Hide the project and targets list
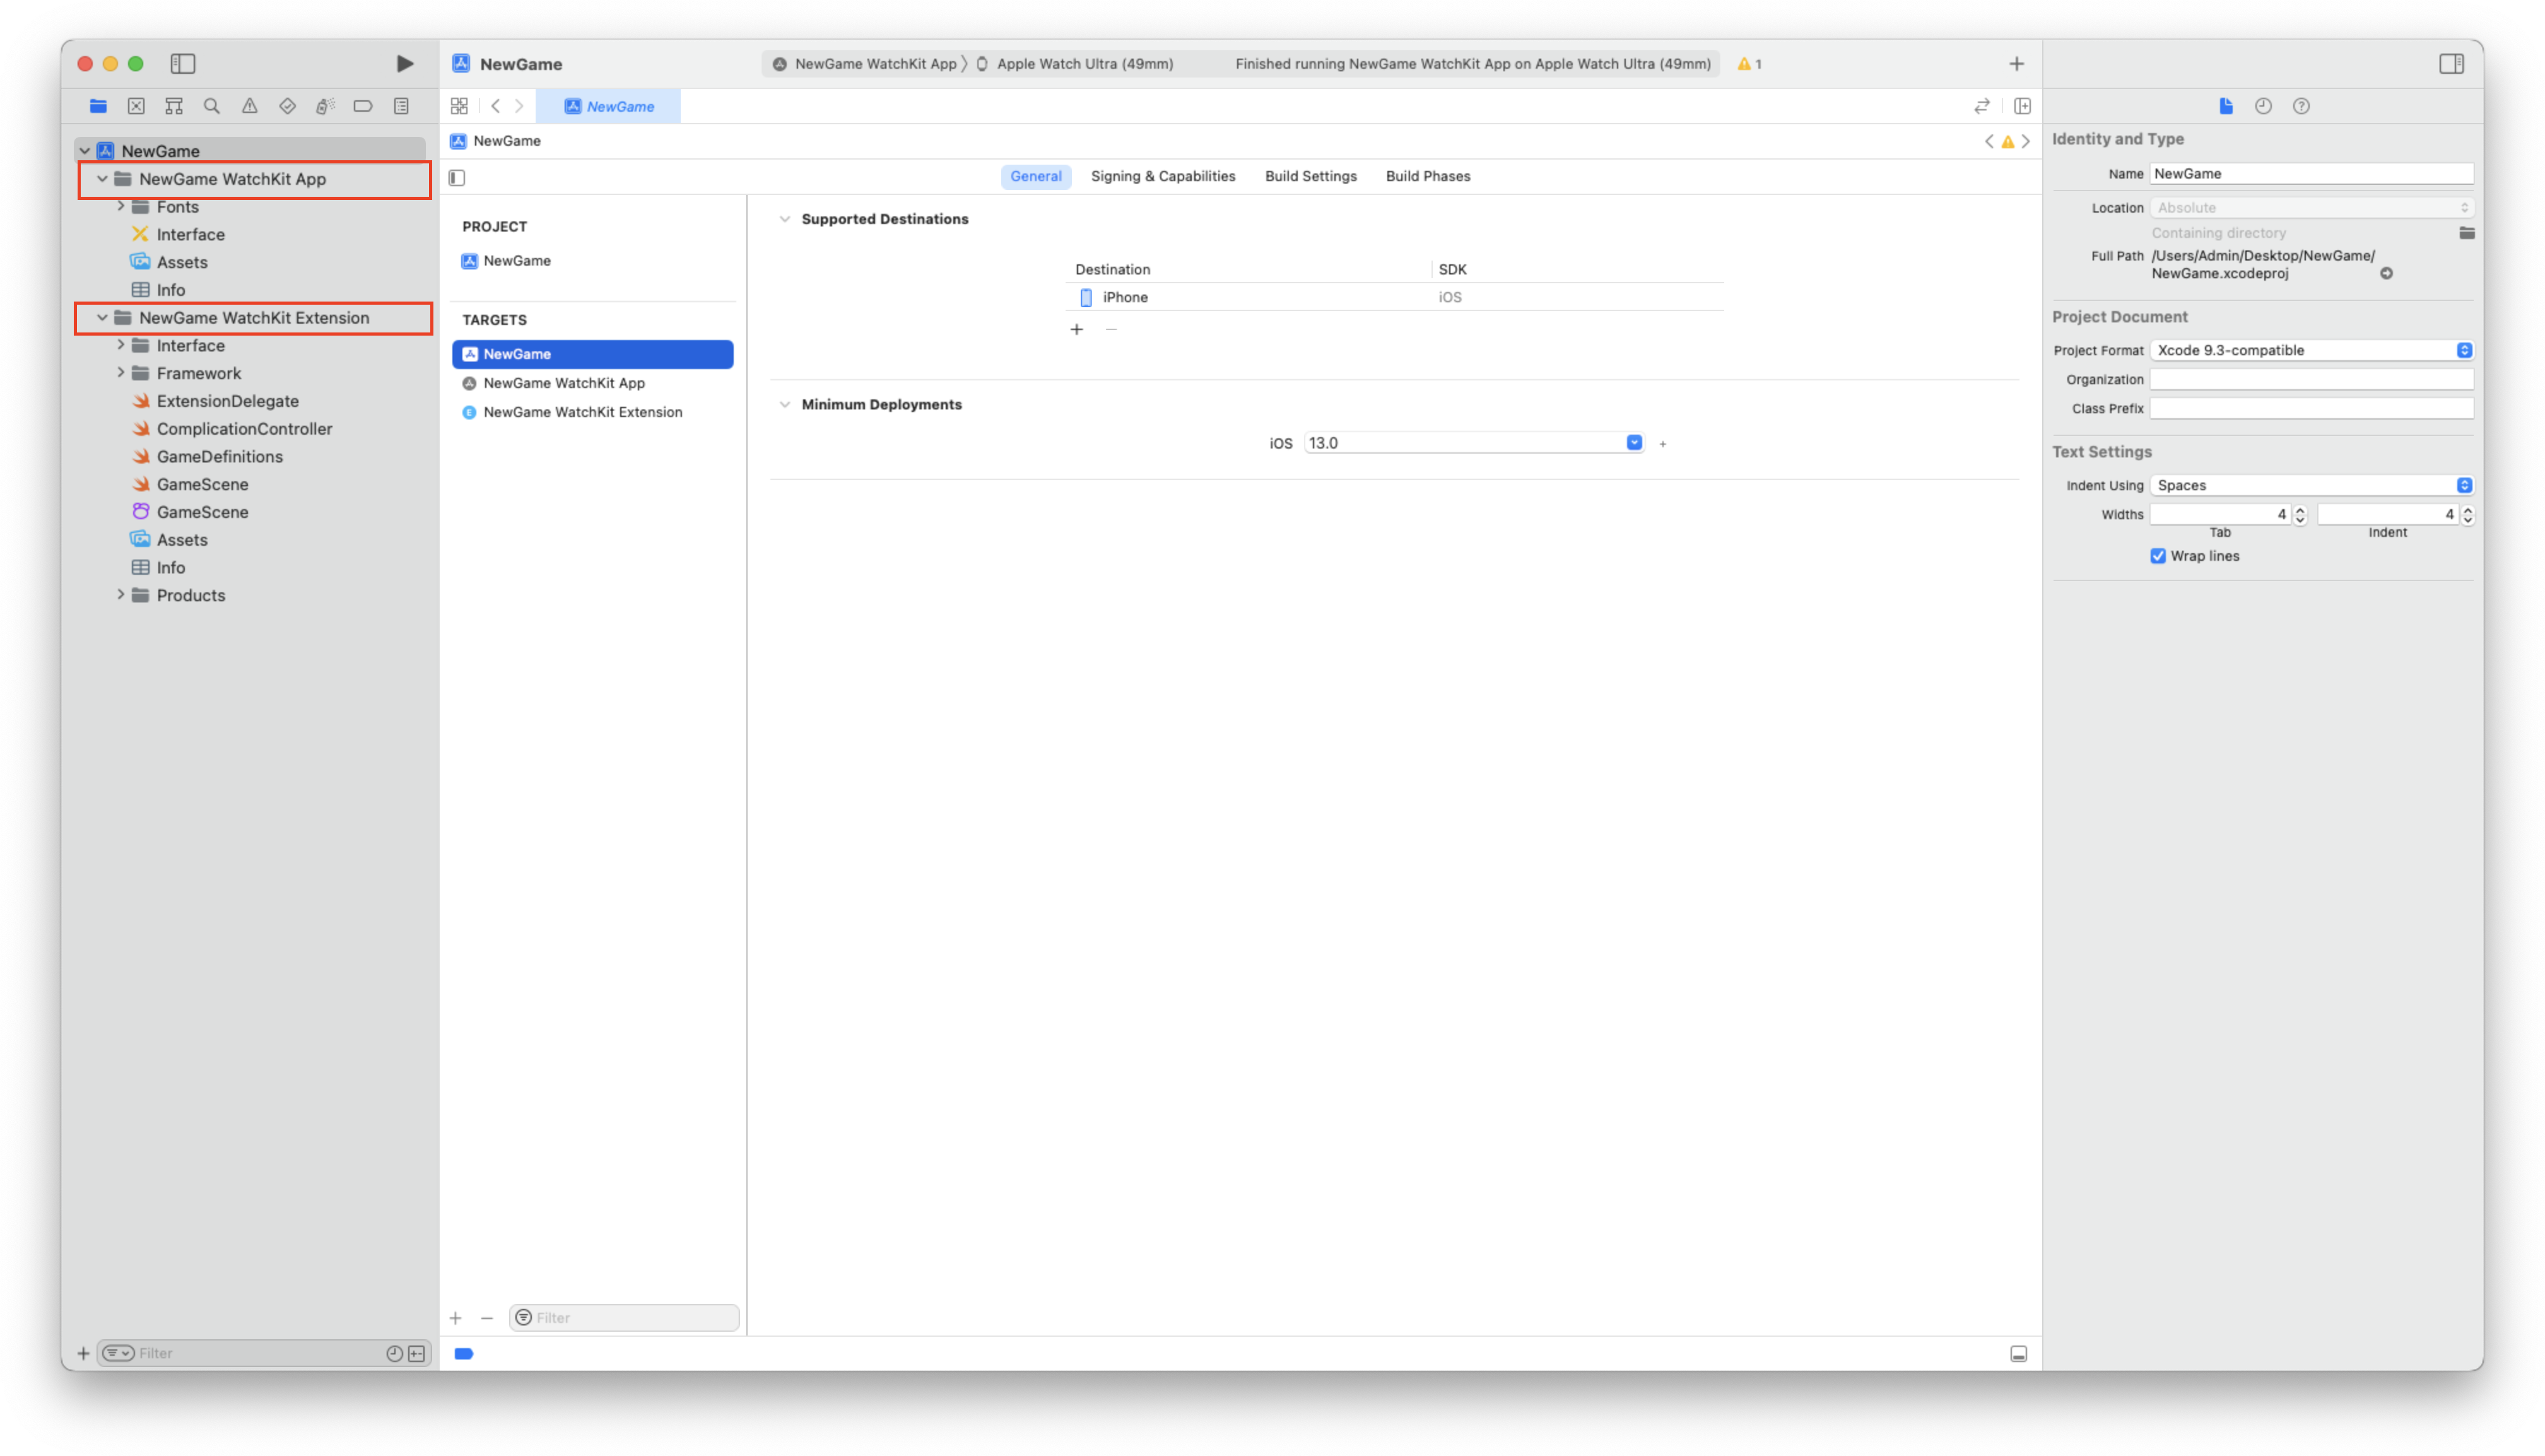This screenshot has height=1456, width=2545. click(x=457, y=178)
